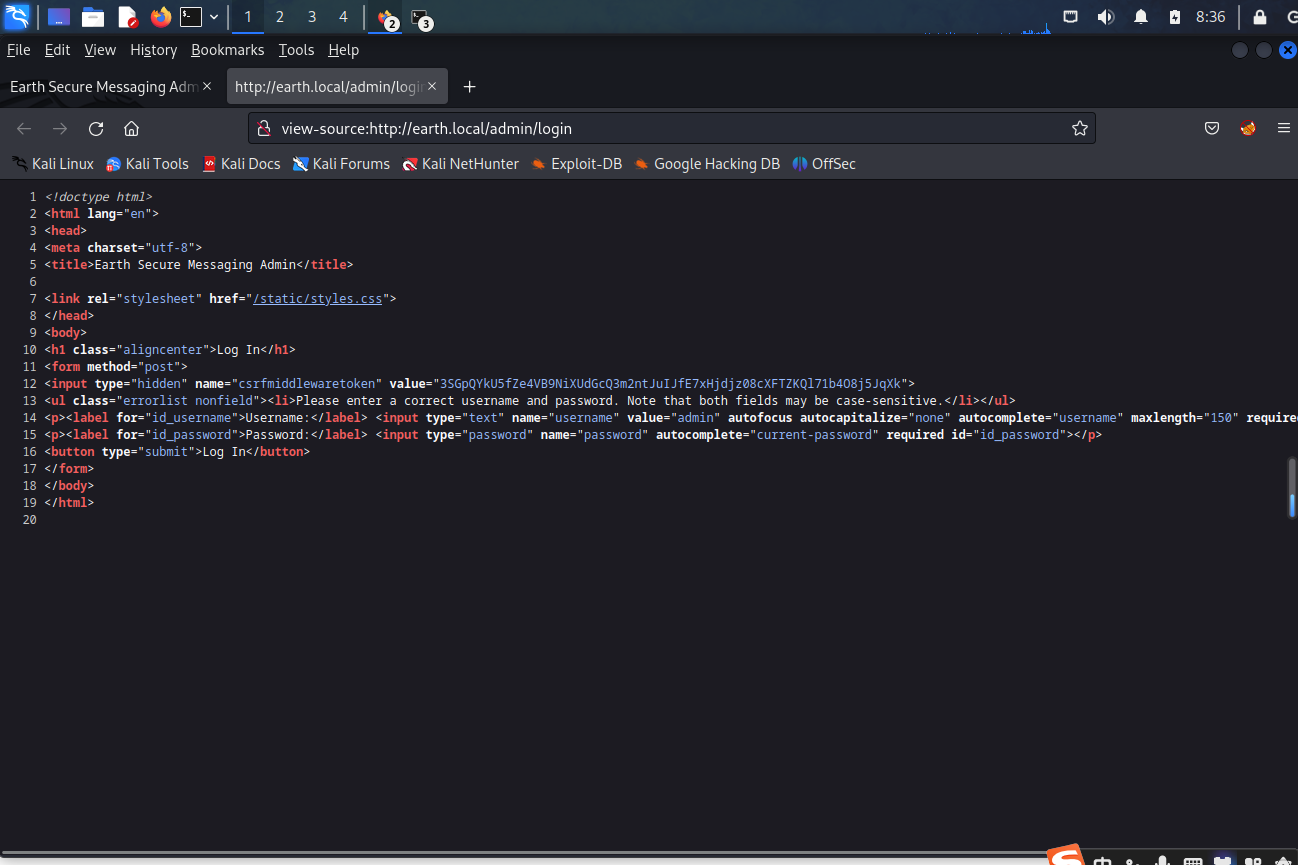Viewport: 1298px width, 865px height.
Task: Open the Kali applications menu
Action: tap(16, 17)
